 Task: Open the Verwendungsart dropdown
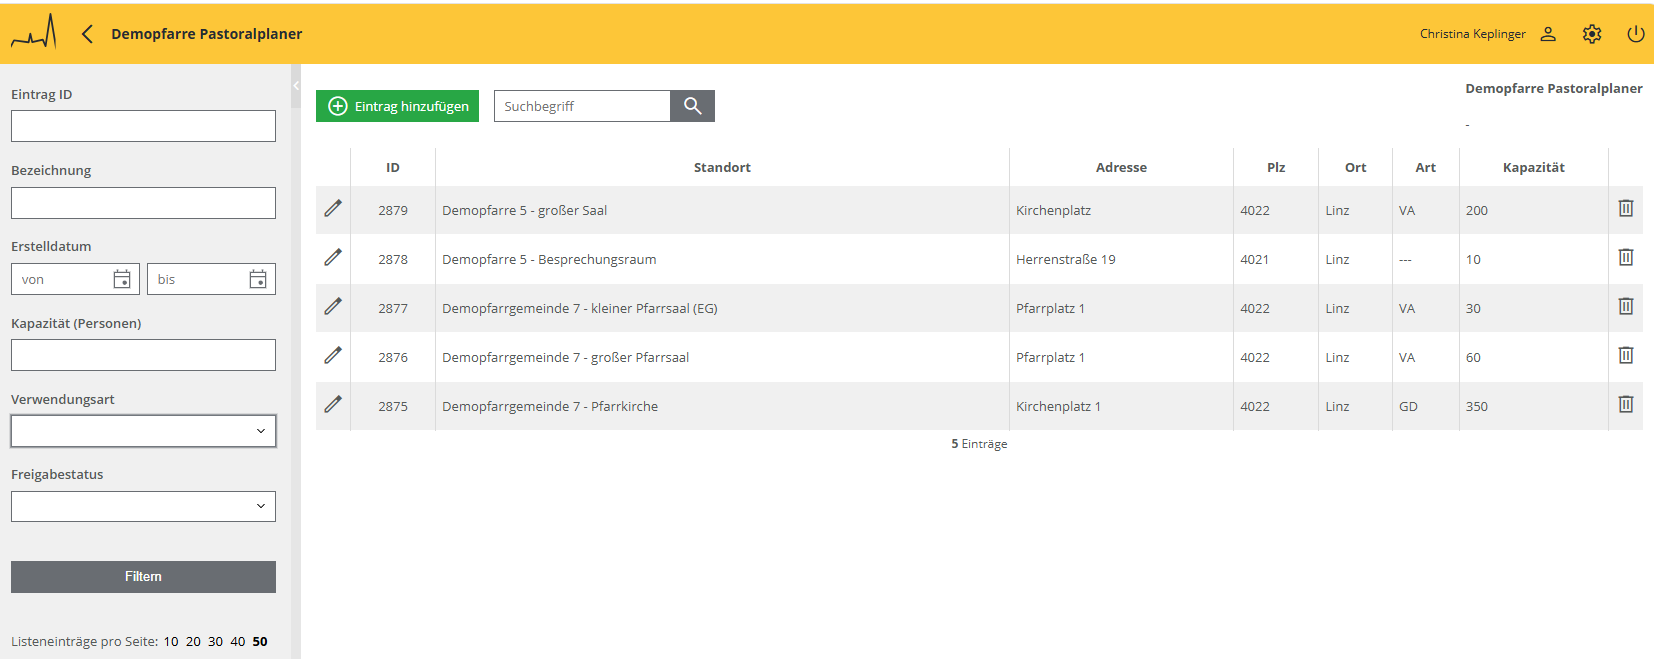click(143, 431)
